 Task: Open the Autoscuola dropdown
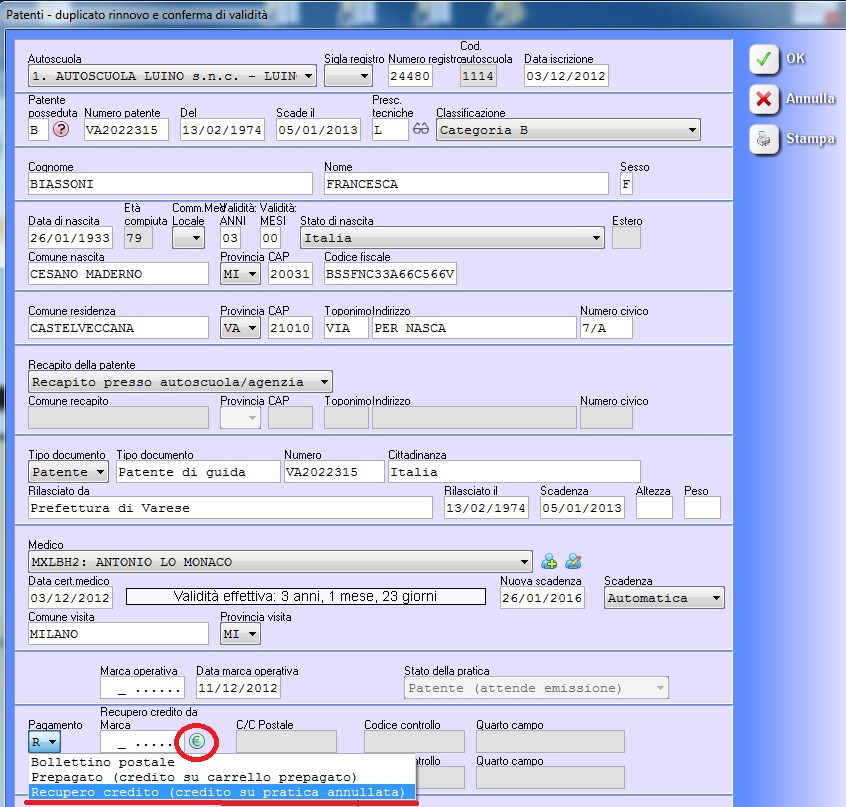coord(307,76)
